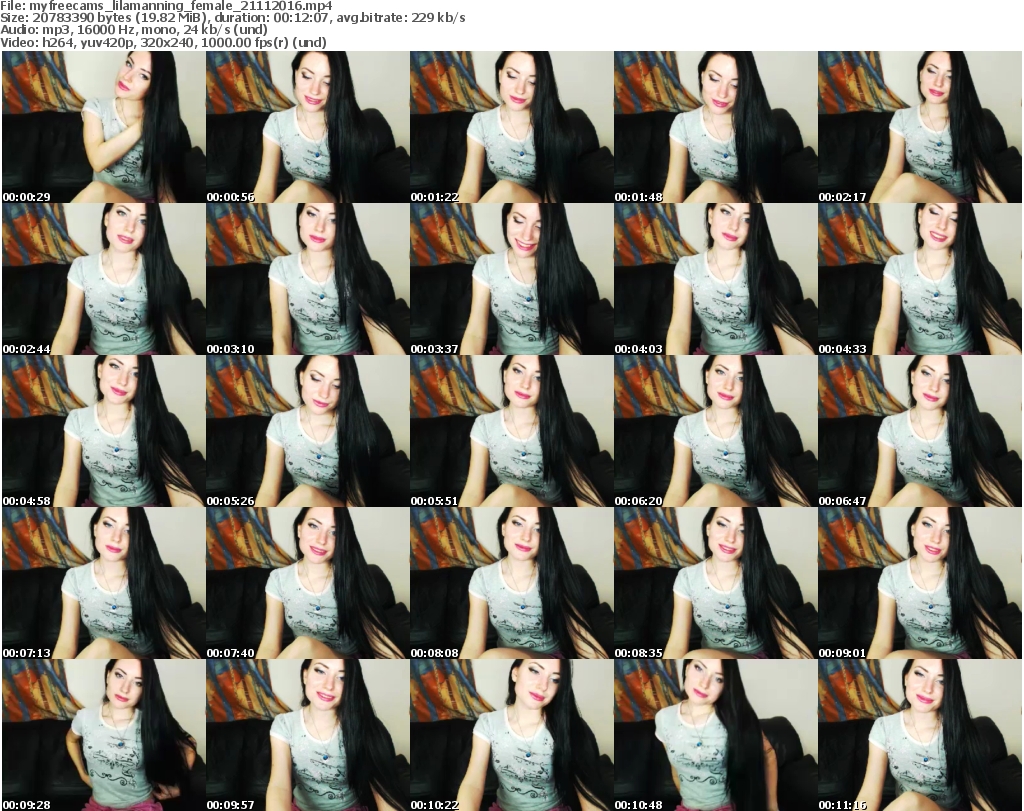Select the thumbnail timestamped 00:01:48
Image resolution: width=1024 pixels, height=811 pixels.
point(715,127)
